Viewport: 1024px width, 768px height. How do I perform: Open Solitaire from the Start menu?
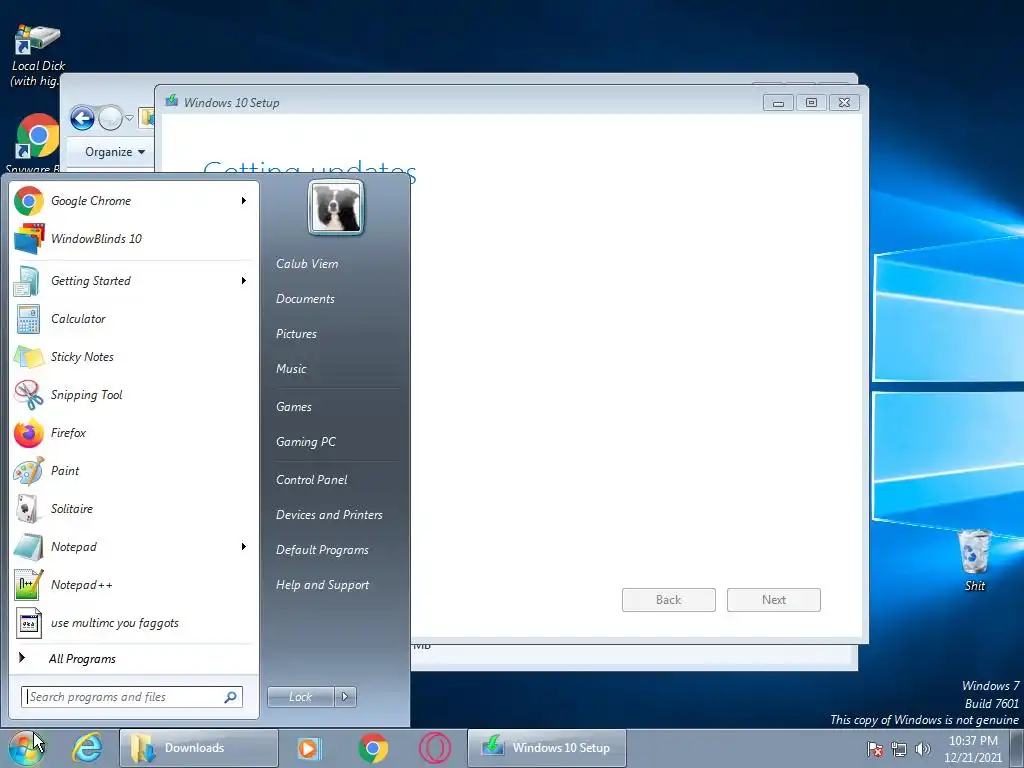[x=131, y=509]
